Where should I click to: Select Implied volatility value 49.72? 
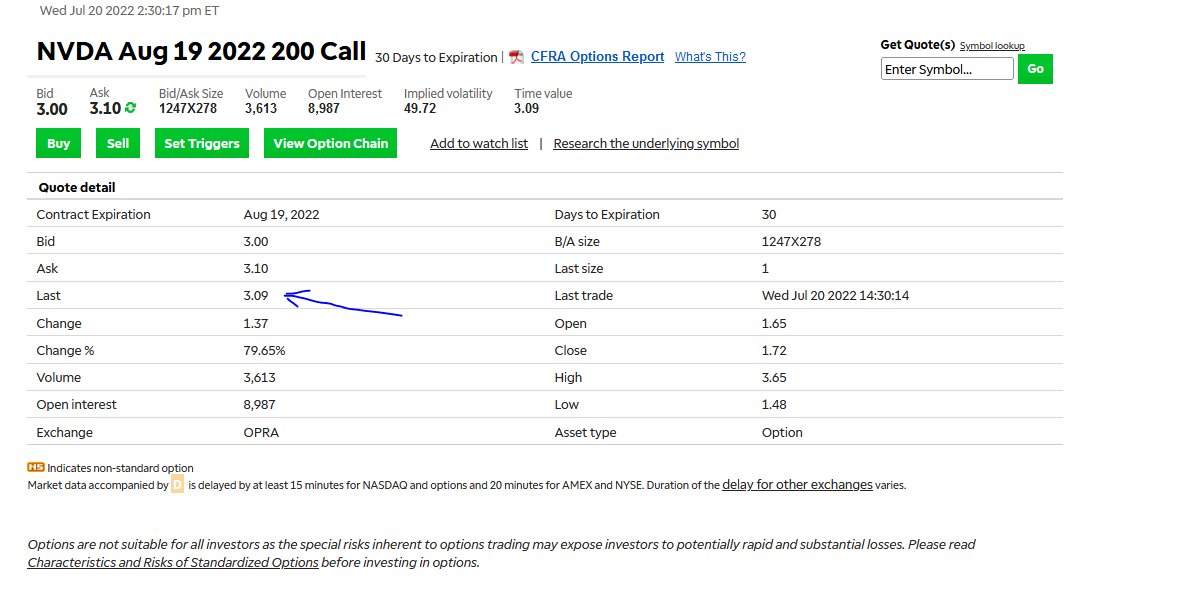(420, 109)
